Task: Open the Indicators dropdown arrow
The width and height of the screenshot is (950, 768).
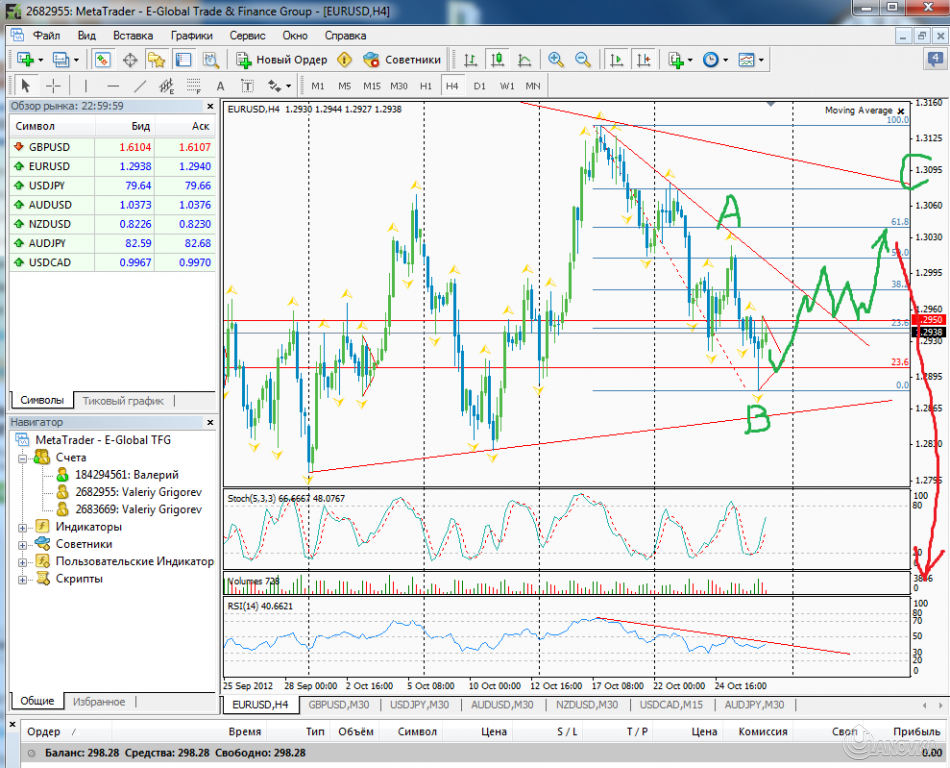Action: [x=689, y=60]
